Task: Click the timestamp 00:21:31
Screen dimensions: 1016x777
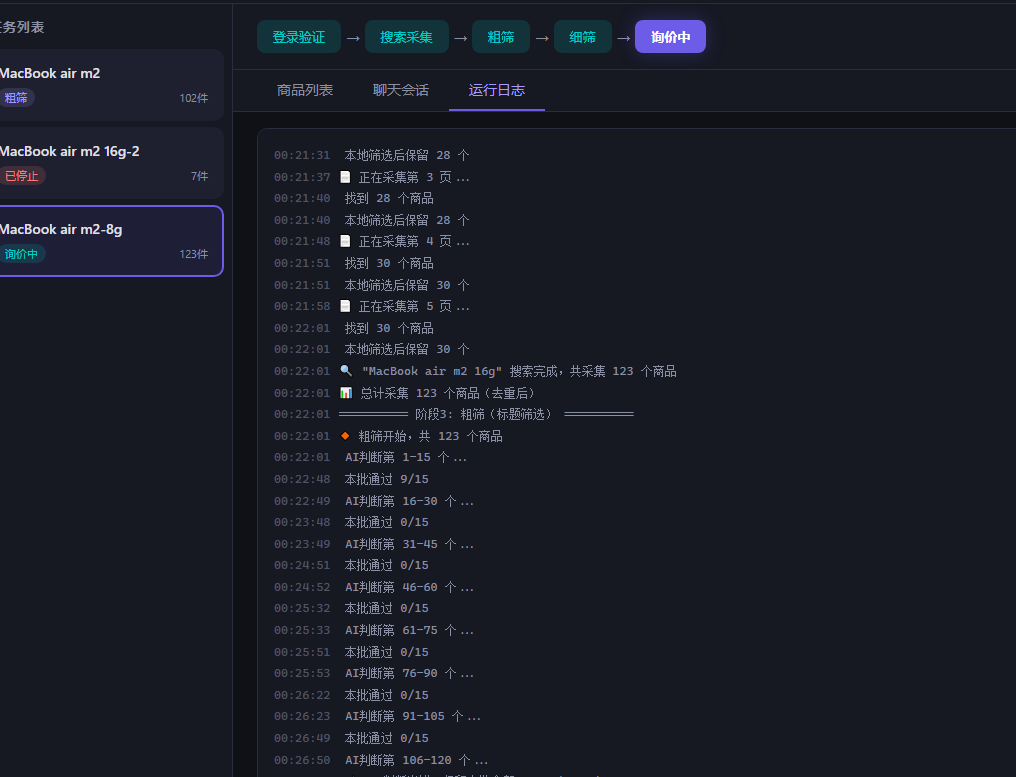Action: (302, 155)
